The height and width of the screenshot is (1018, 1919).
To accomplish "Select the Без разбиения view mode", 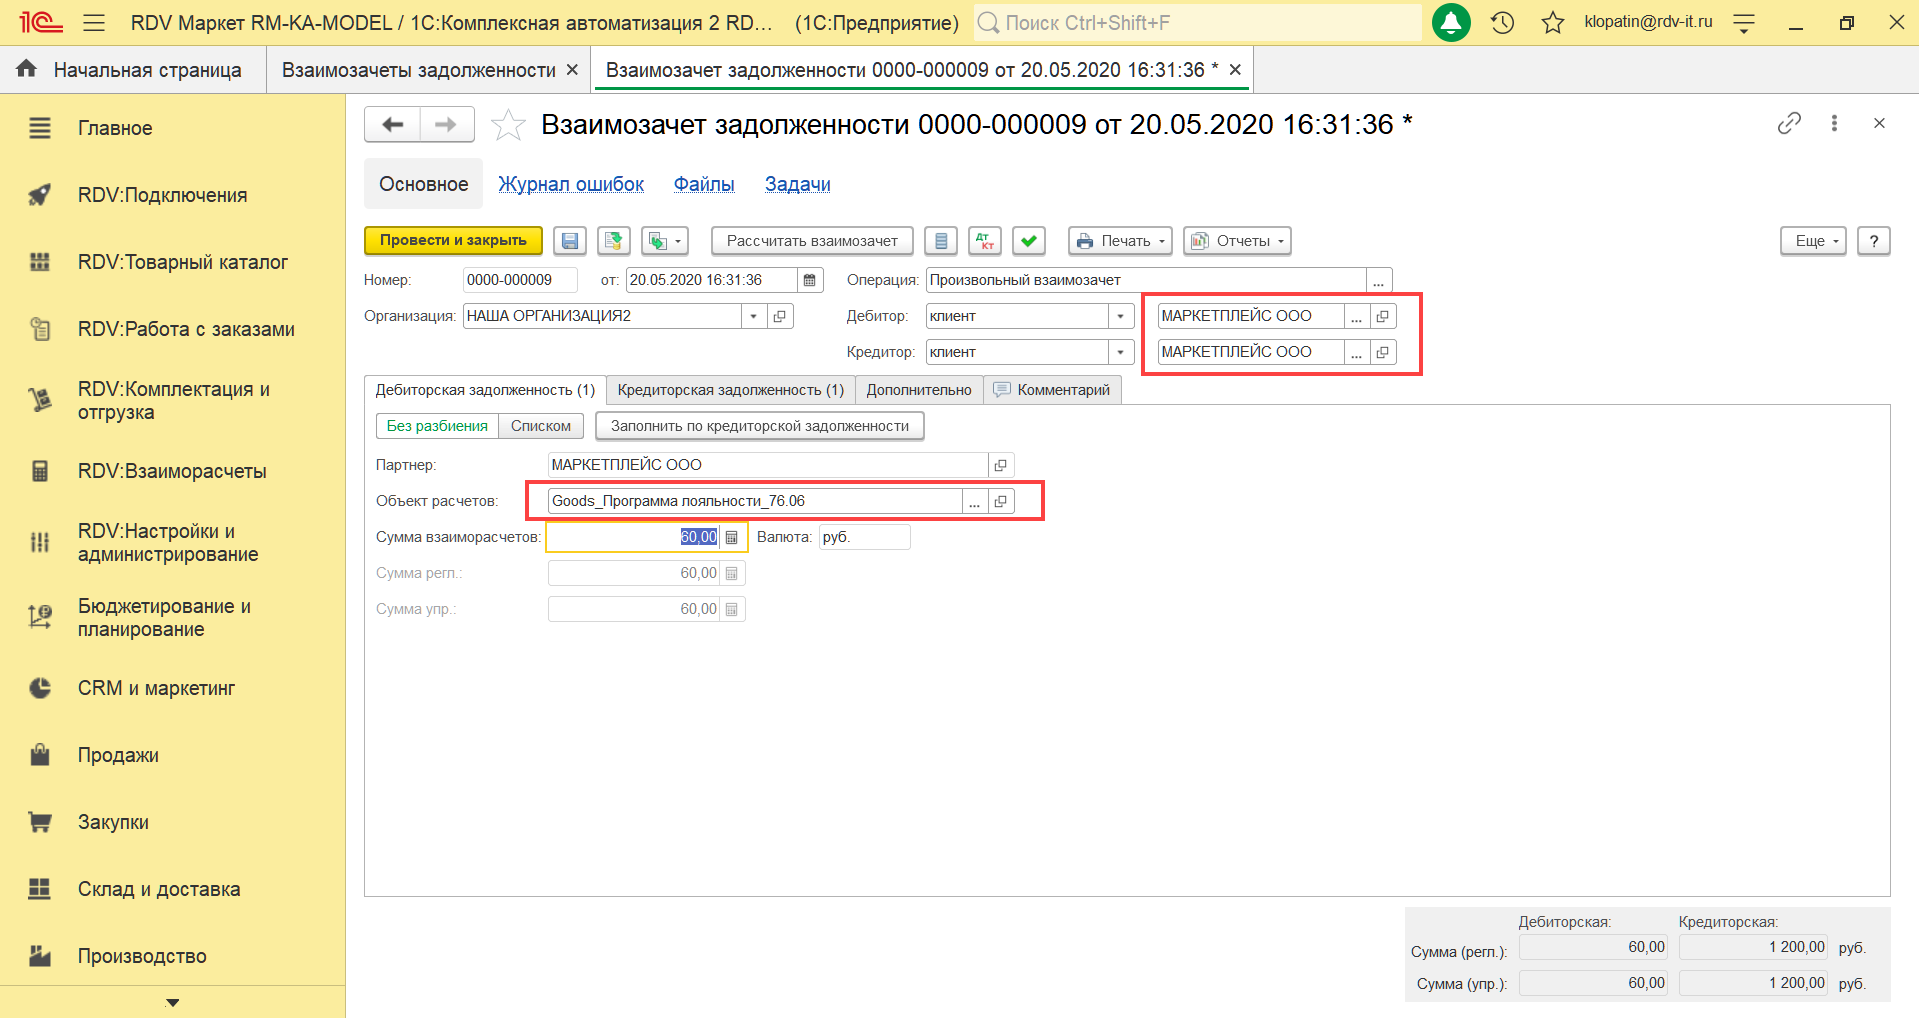I will tap(437, 426).
